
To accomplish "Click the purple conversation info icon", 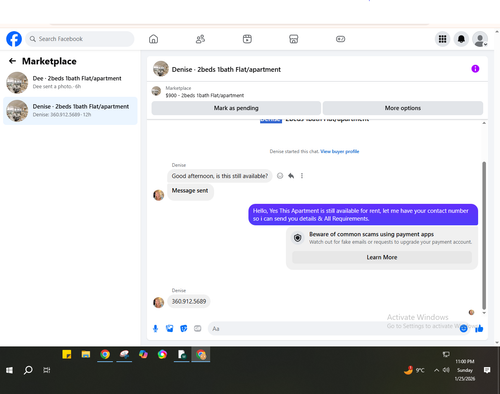I will [x=475, y=69].
